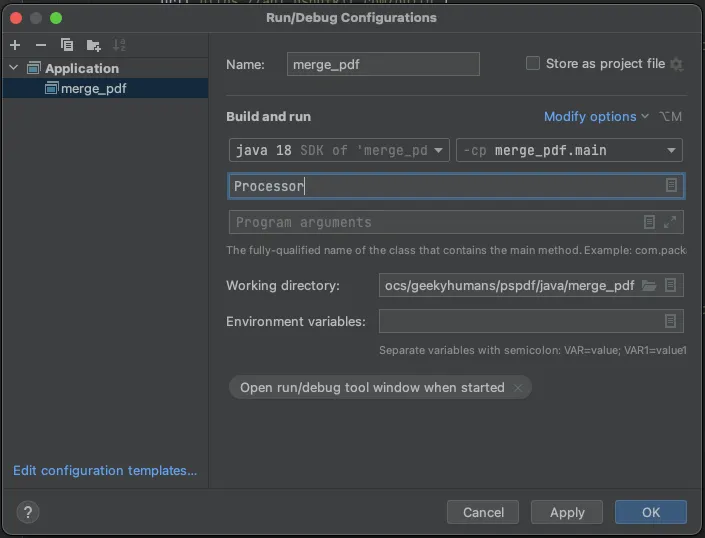Click the Add New Configuration plus icon
This screenshot has width=705, height=538.
pyautogui.click(x=15, y=45)
